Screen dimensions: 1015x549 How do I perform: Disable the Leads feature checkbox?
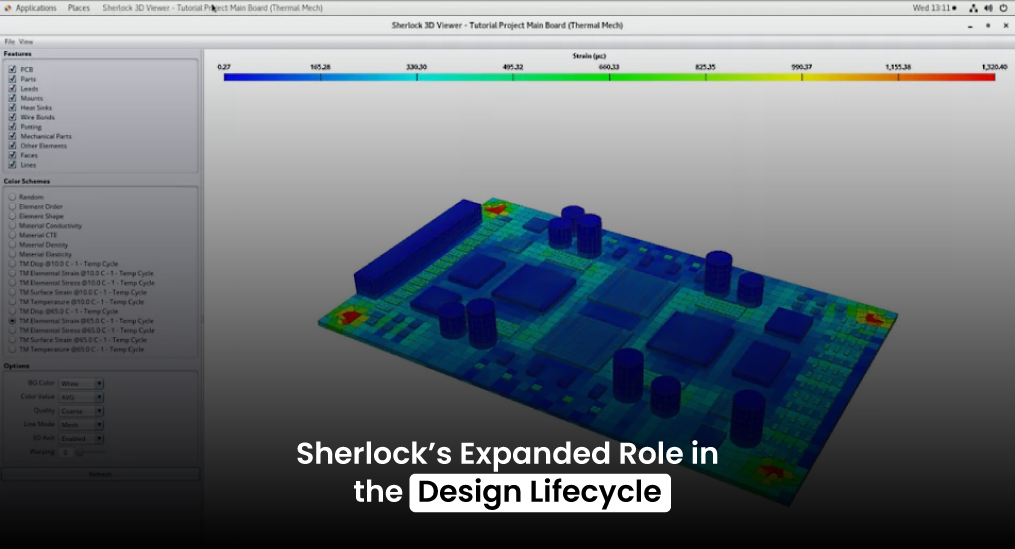12,89
